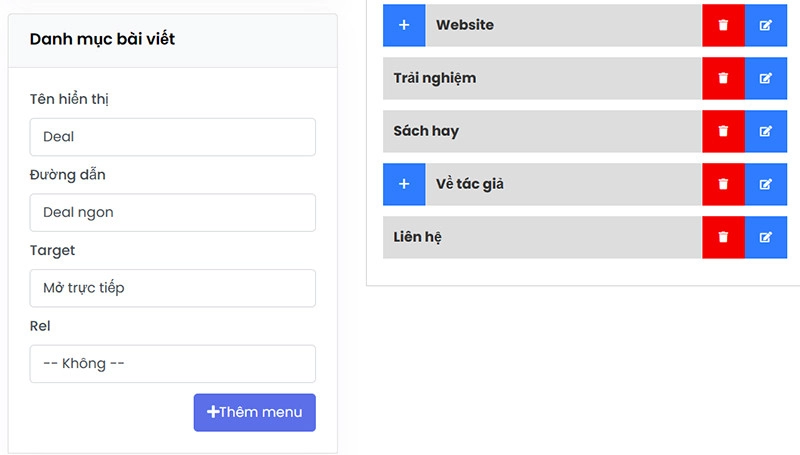Focus the Tên hiển thị input field

(172, 137)
